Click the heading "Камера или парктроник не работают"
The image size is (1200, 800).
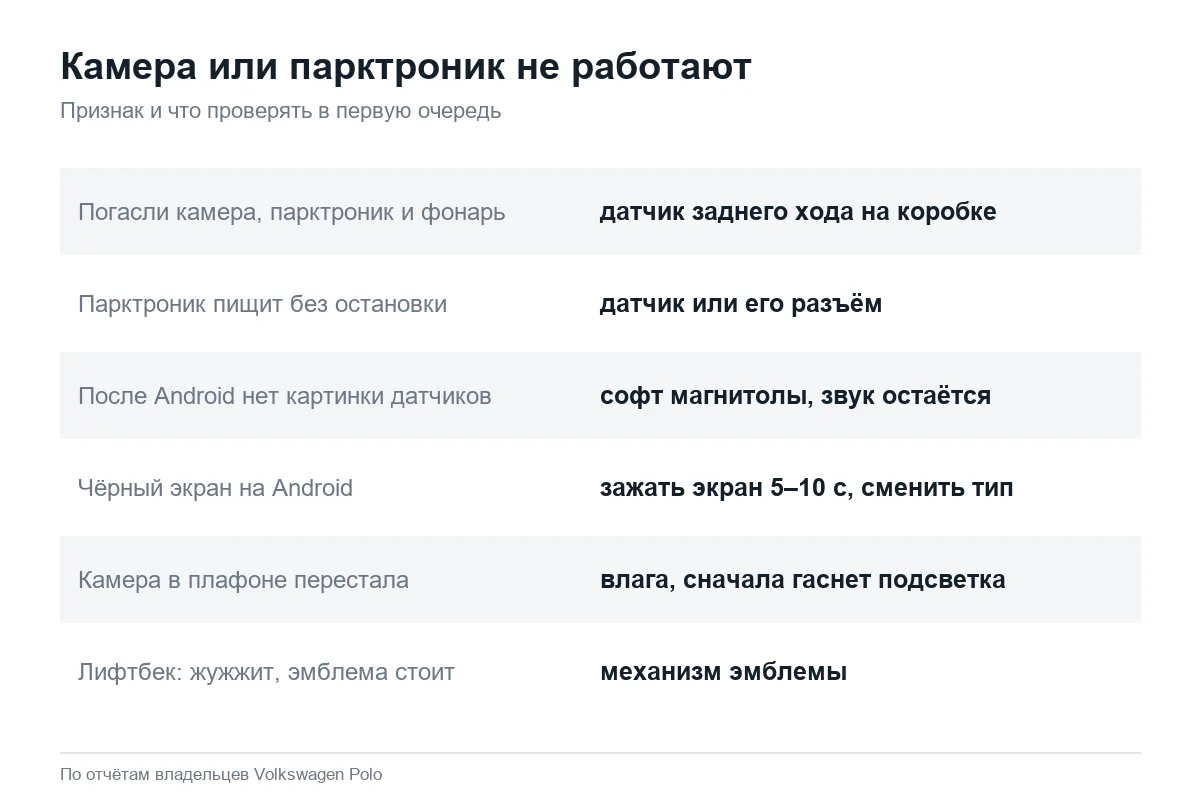tap(405, 68)
